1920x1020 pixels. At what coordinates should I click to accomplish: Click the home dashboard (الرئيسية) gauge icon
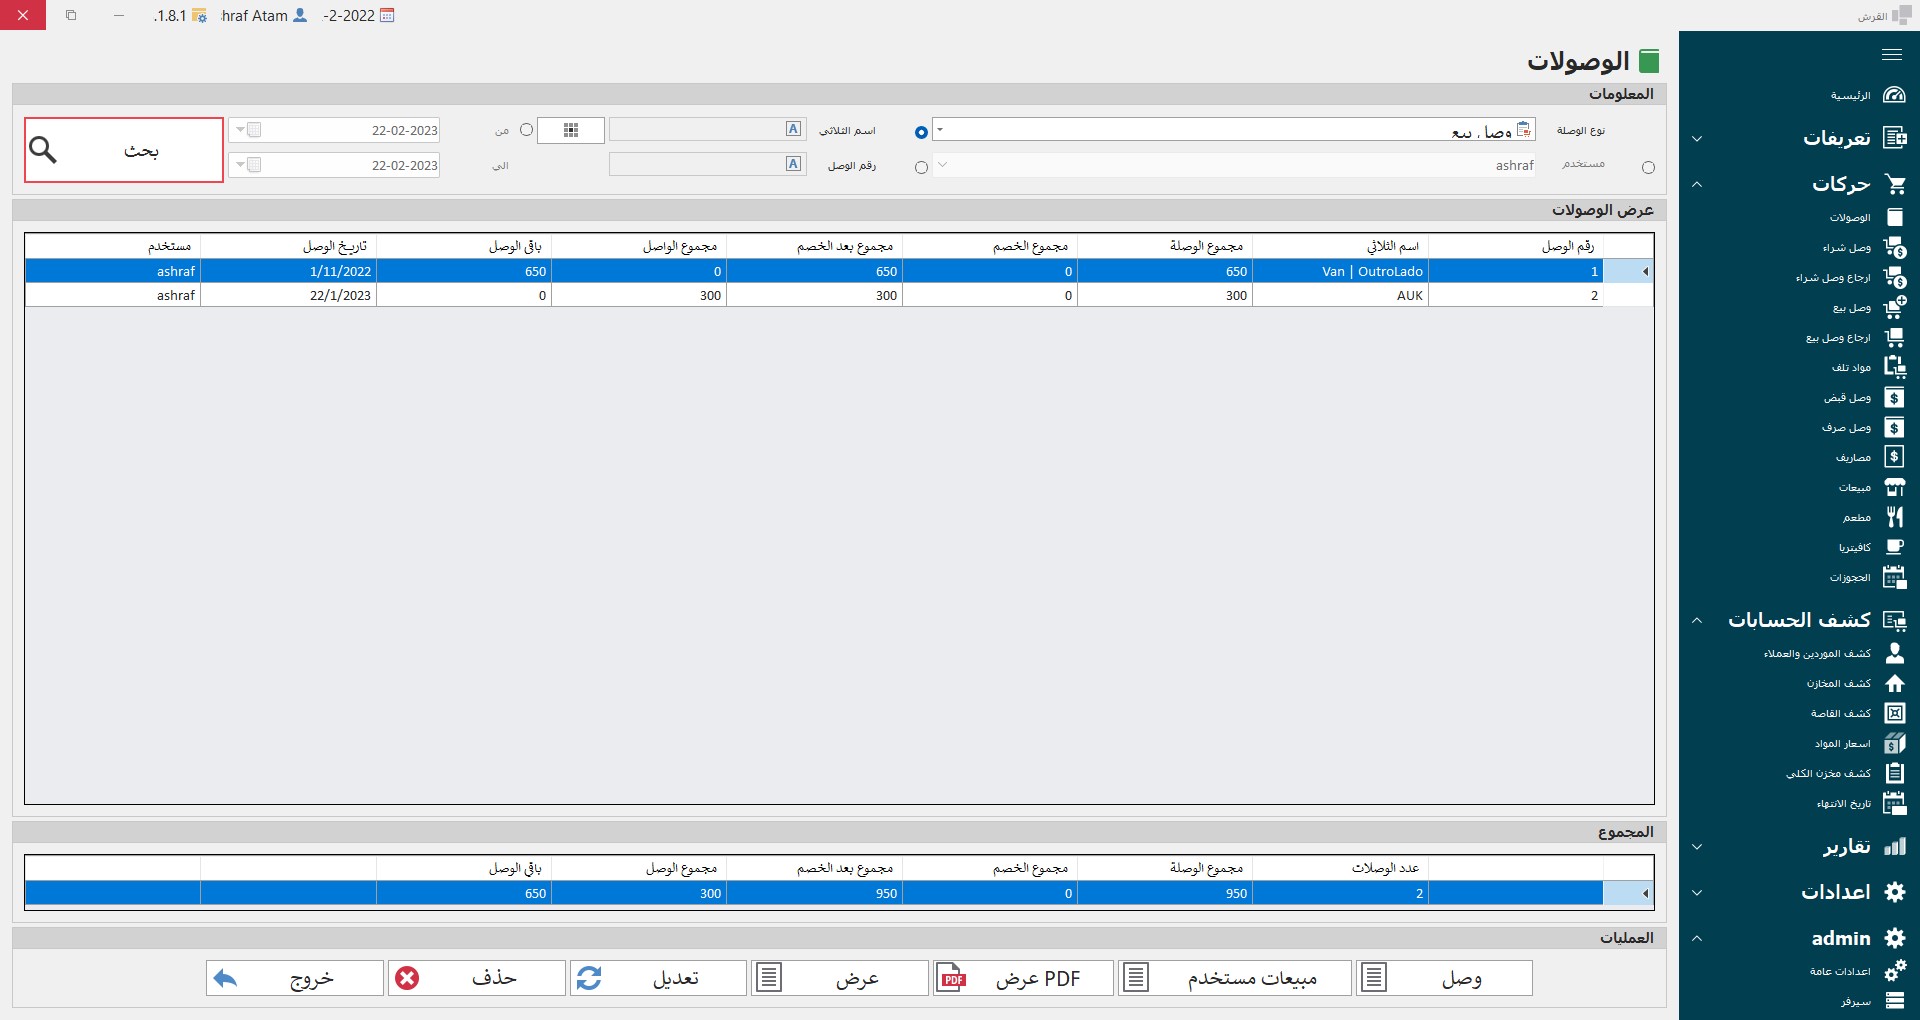[1894, 95]
